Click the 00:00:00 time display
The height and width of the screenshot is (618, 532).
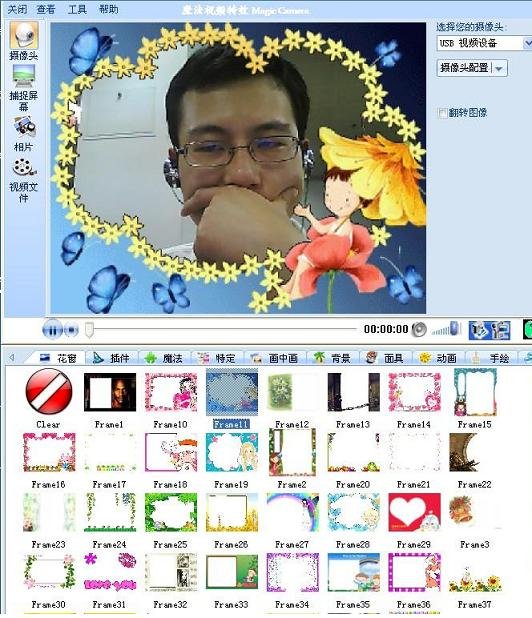click(386, 329)
